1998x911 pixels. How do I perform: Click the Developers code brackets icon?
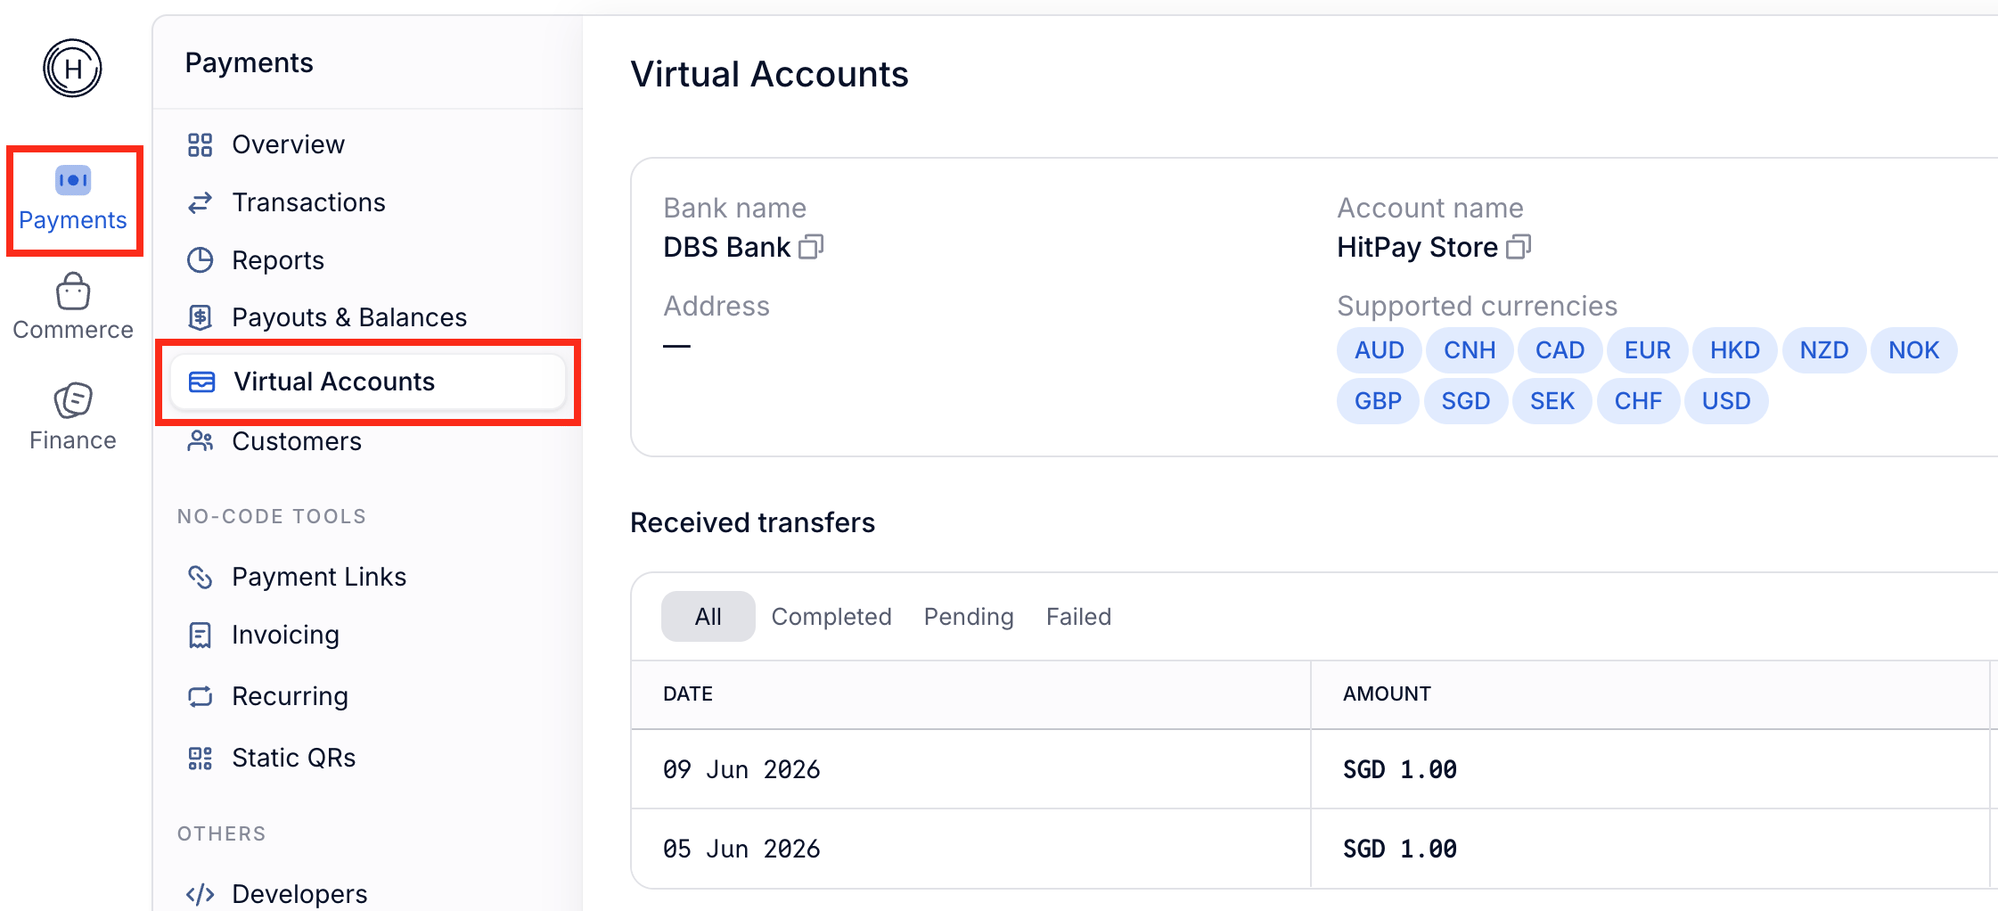tap(200, 894)
